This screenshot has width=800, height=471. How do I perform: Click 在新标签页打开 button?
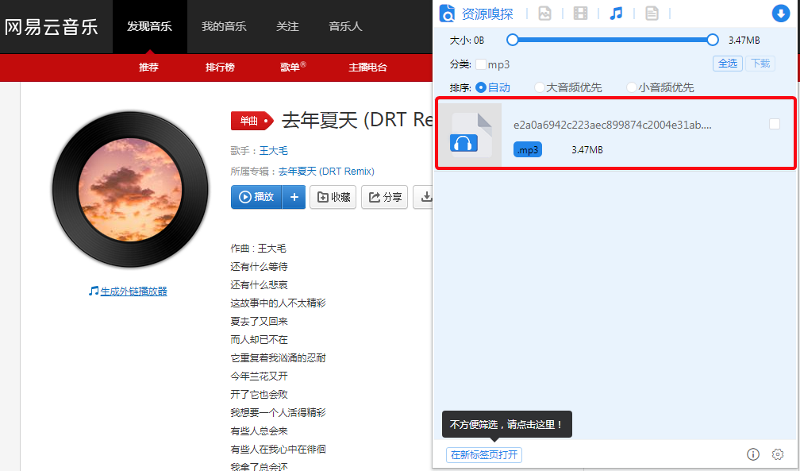[484, 455]
